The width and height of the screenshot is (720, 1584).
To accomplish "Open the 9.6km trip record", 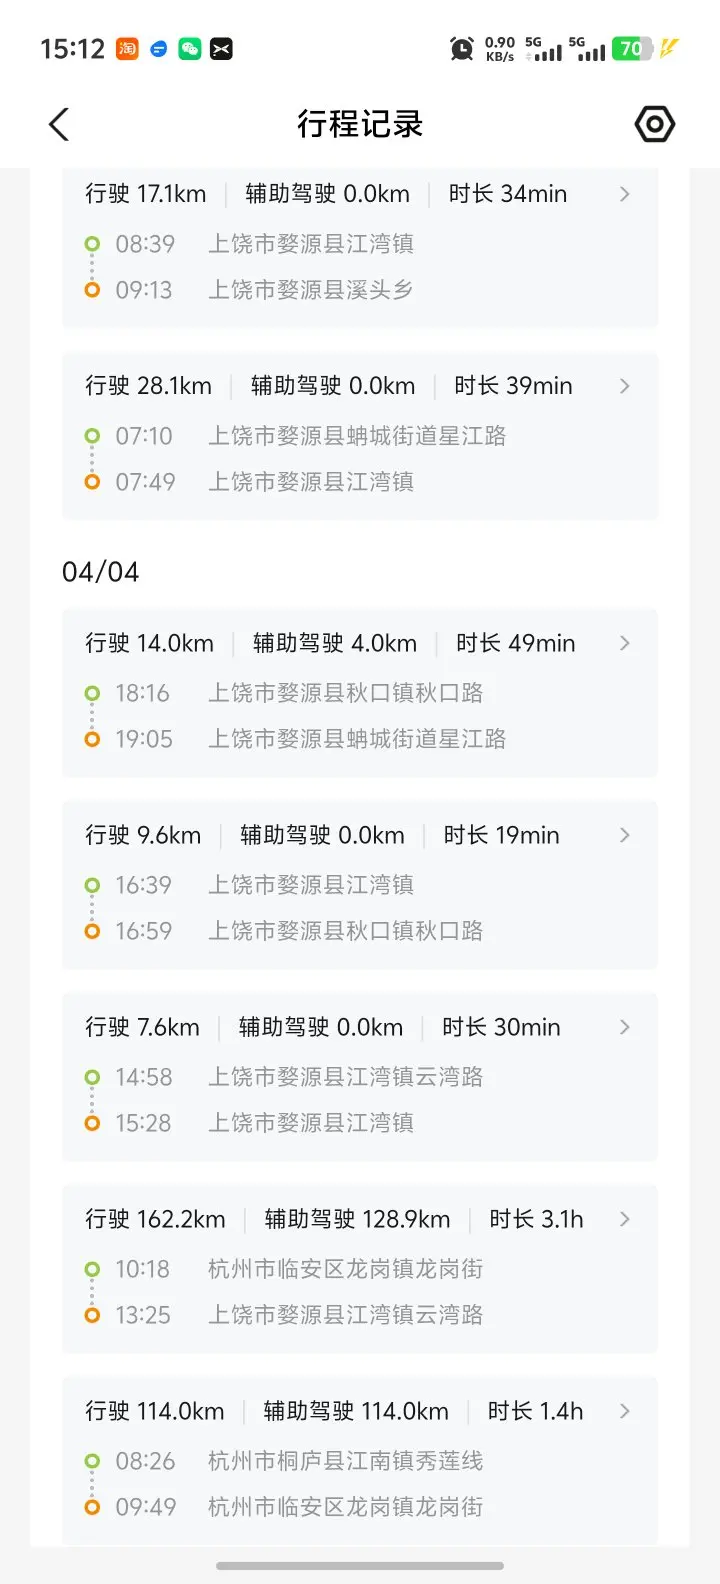I will pyautogui.click(x=360, y=884).
